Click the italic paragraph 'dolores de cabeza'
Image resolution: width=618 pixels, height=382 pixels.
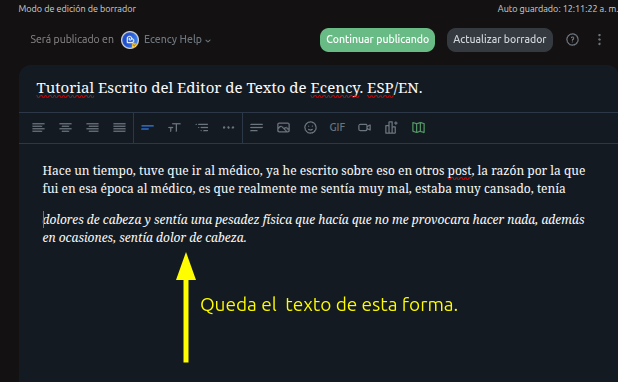pos(314,229)
